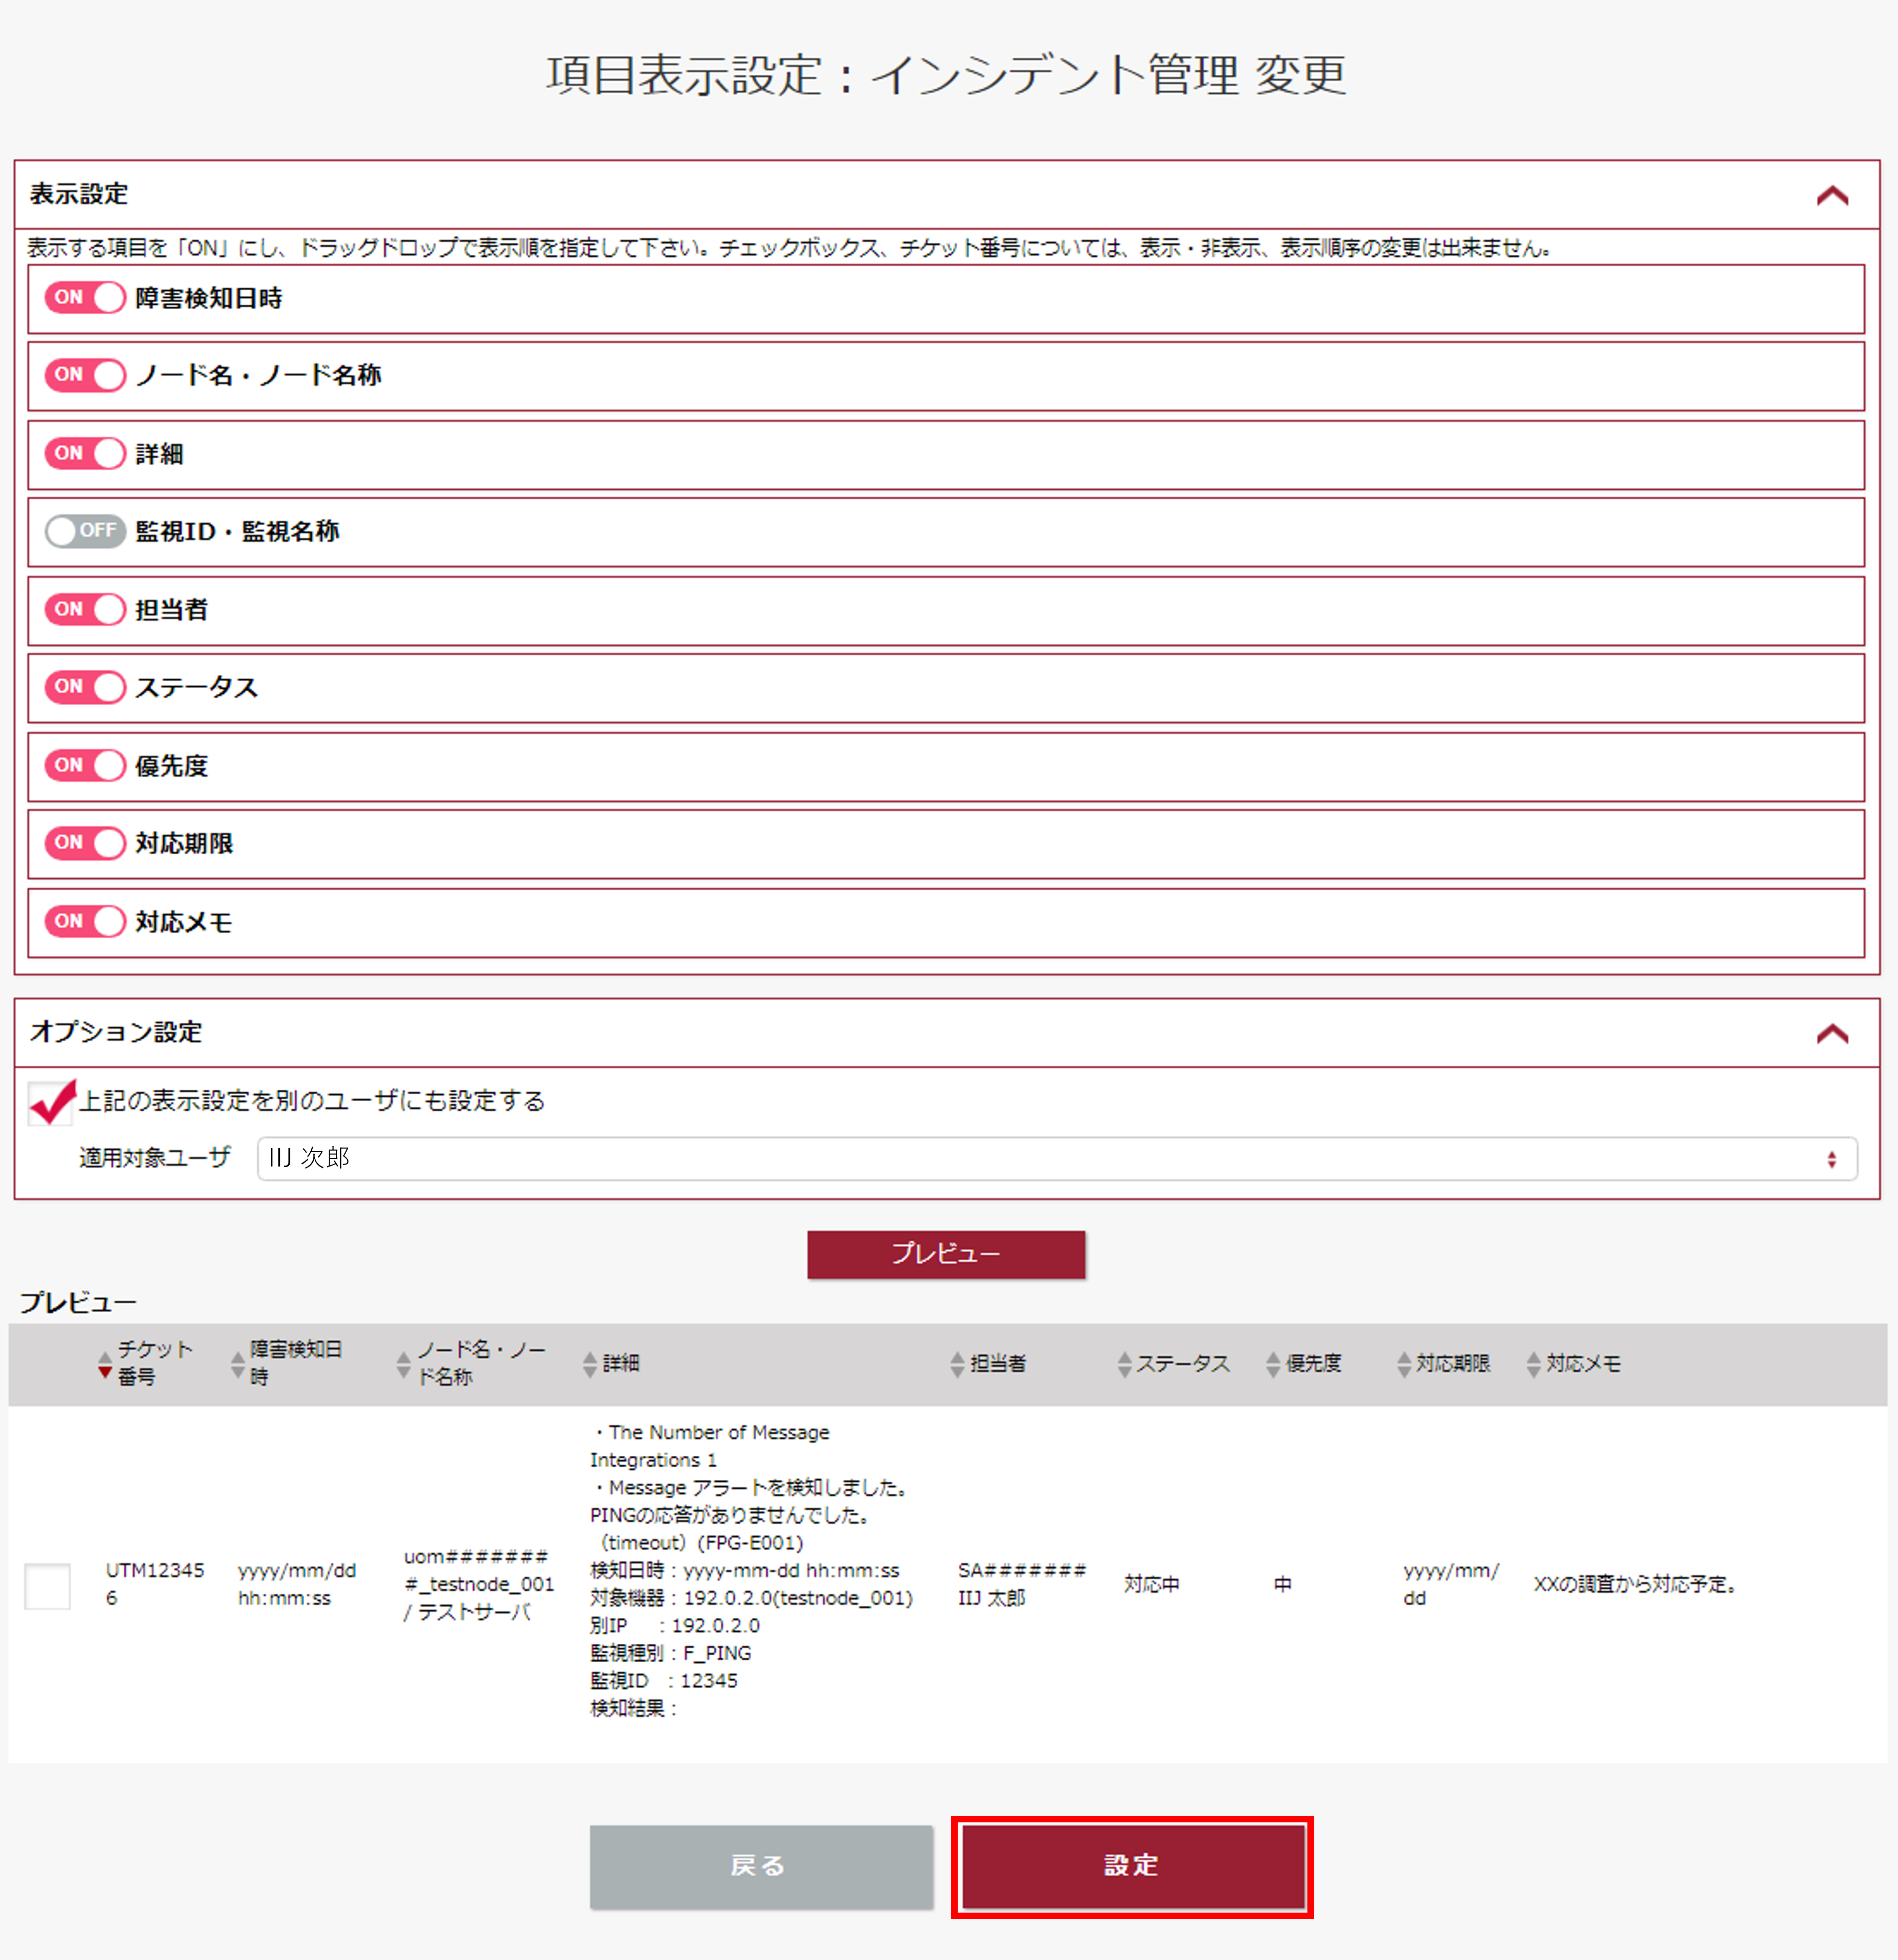
Task: Sort by ノード名・ノード名称 column arrows
Action: (x=403, y=1364)
